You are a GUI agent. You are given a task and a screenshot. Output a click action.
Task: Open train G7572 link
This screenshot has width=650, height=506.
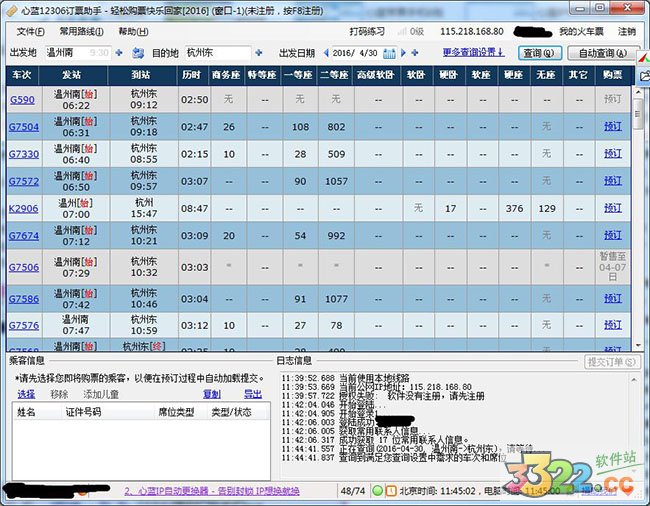click(x=24, y=182)
